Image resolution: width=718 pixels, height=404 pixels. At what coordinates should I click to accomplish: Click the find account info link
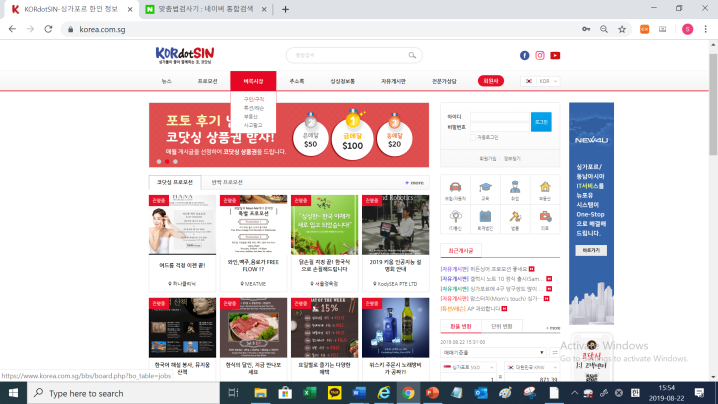pyautogui.click(x=512, y=158)
